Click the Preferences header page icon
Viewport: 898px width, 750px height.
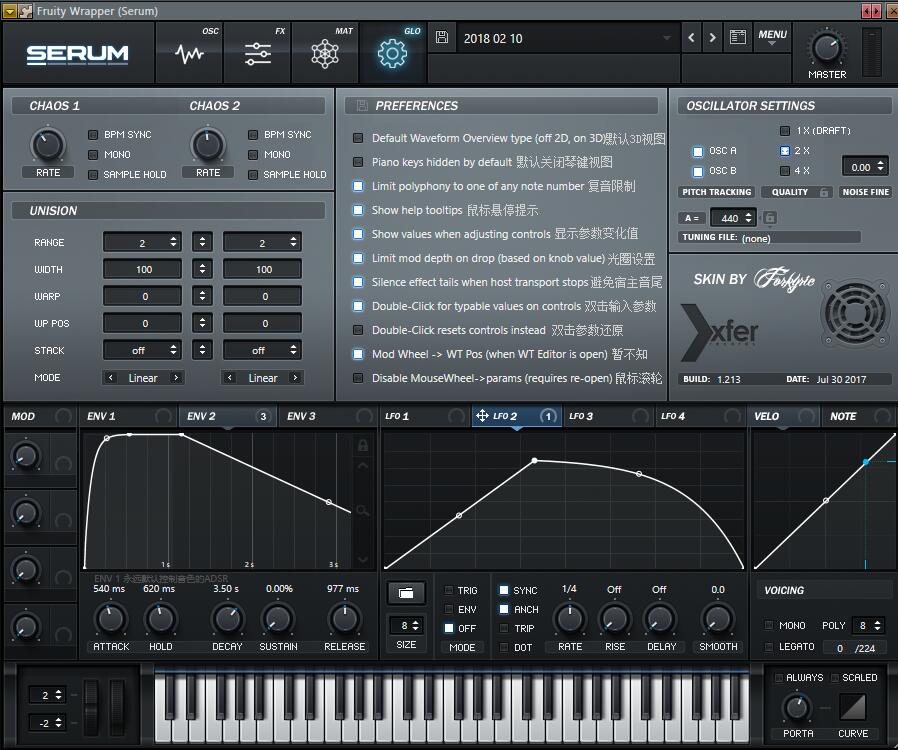(x=362, y=105)
